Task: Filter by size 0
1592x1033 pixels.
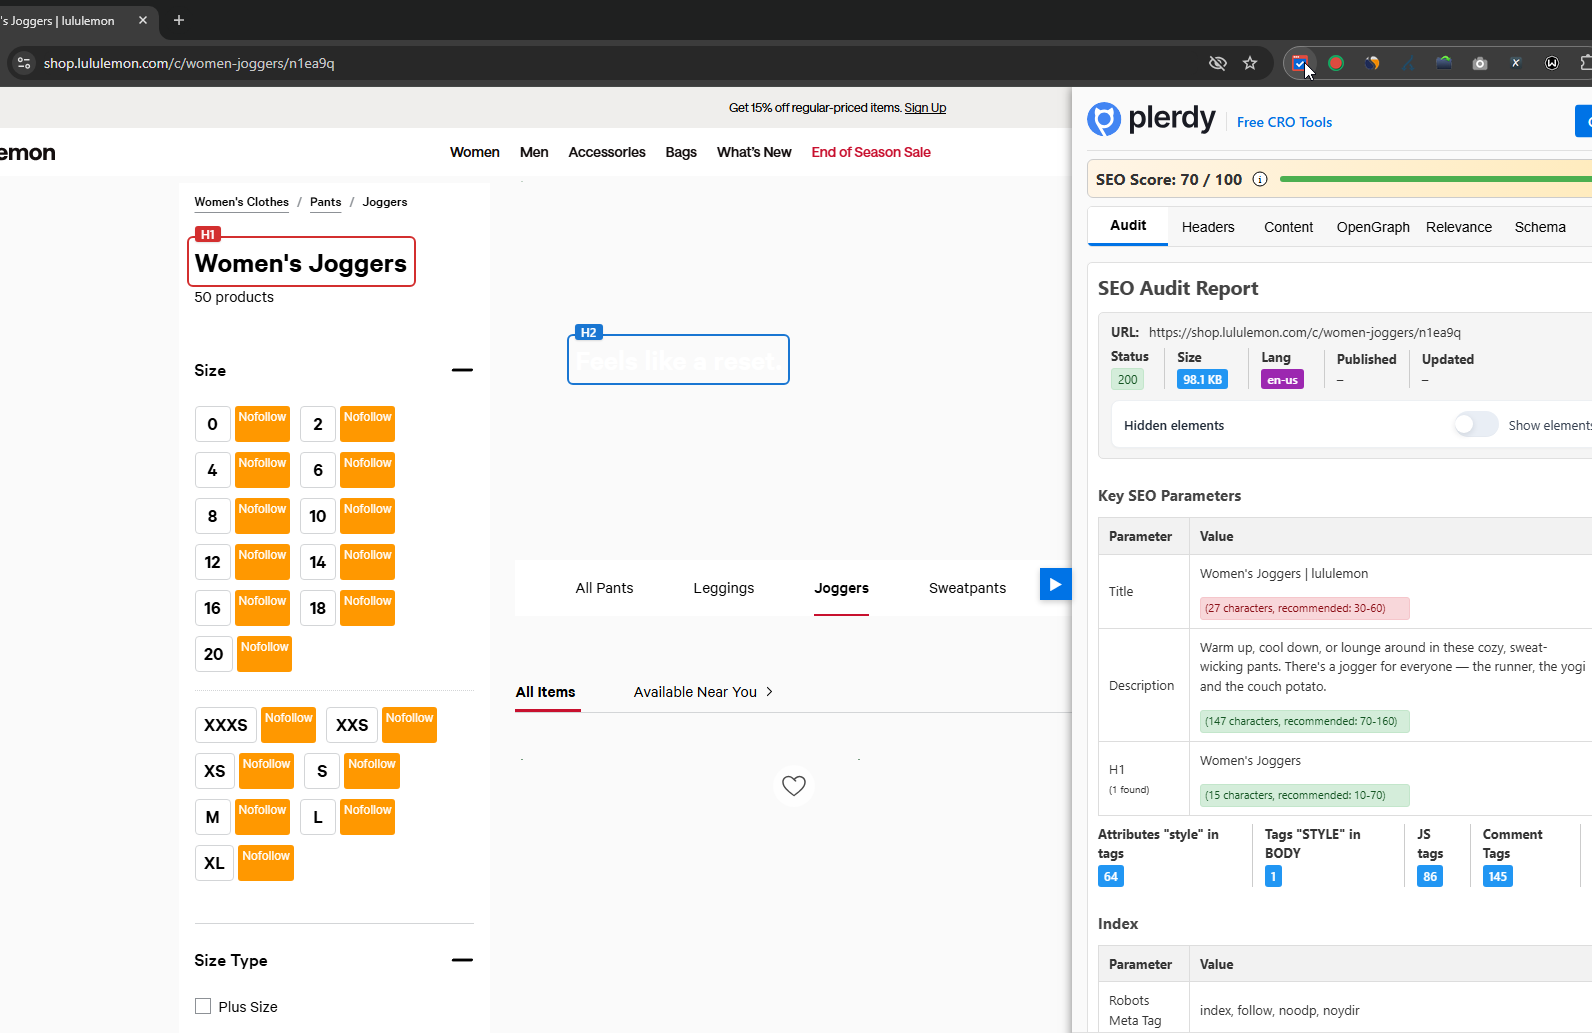Action: (212, 424)
